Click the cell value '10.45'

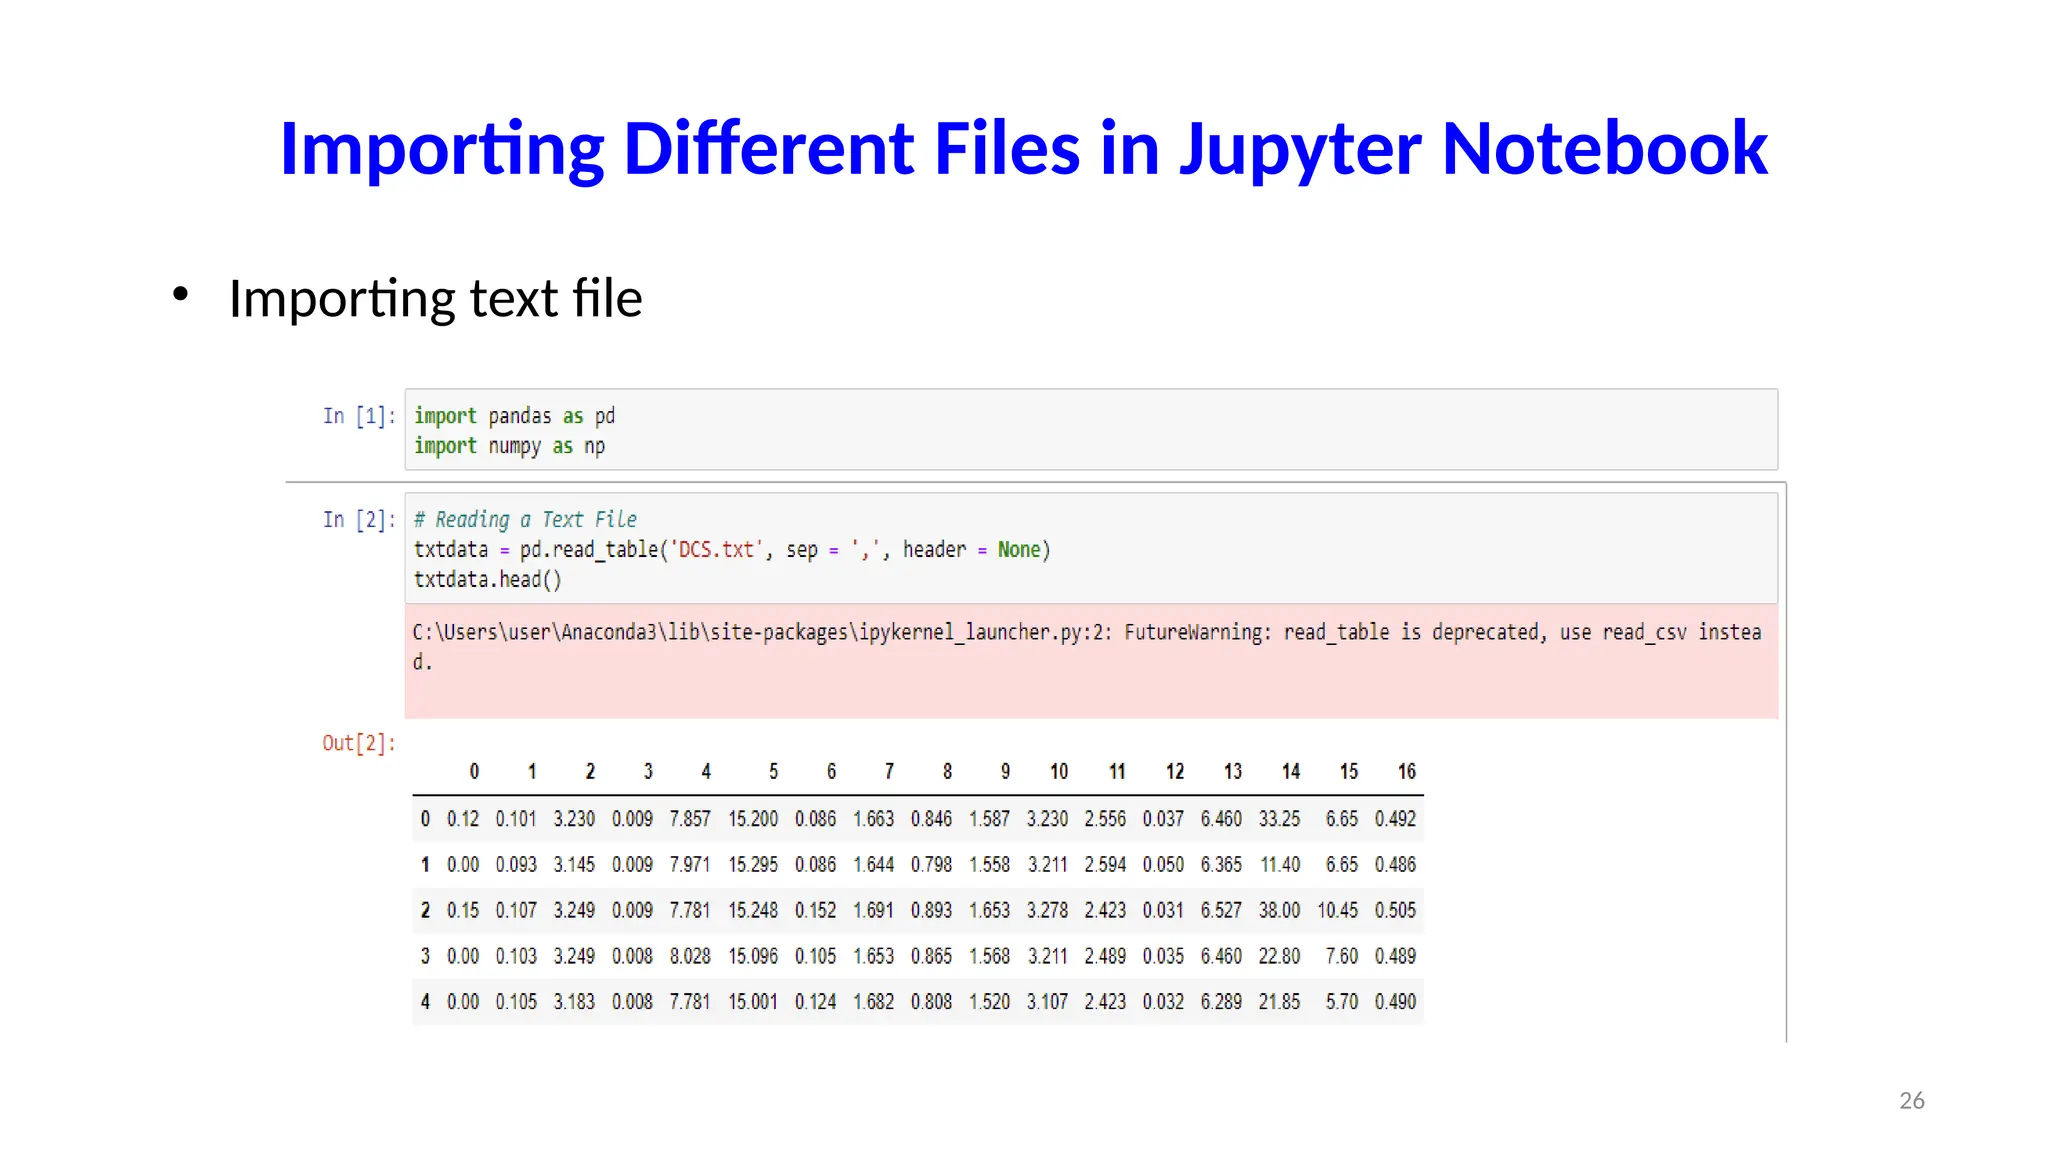(1338, 911)
